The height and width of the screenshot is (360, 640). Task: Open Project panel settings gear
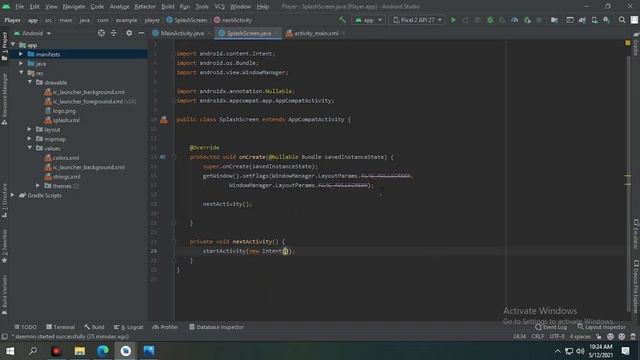[129, 33]
